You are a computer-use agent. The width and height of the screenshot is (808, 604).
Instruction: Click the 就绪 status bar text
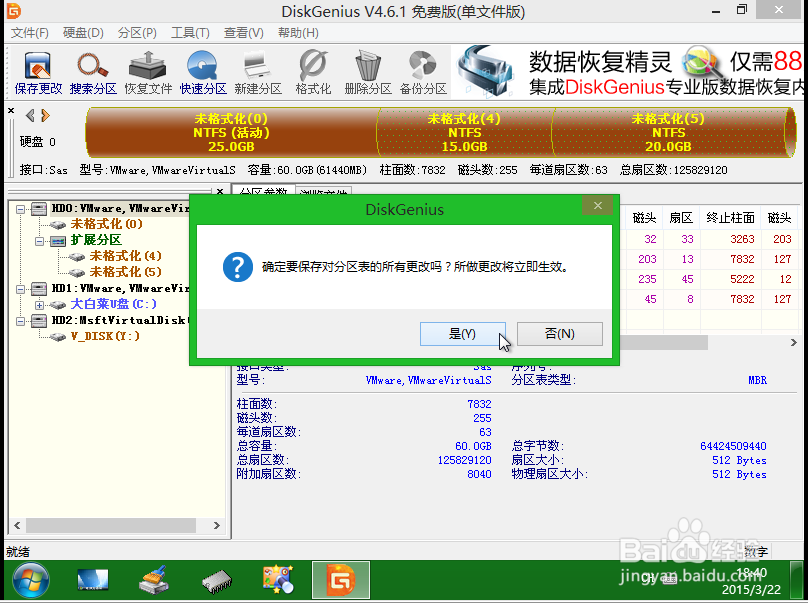point(18,552)
